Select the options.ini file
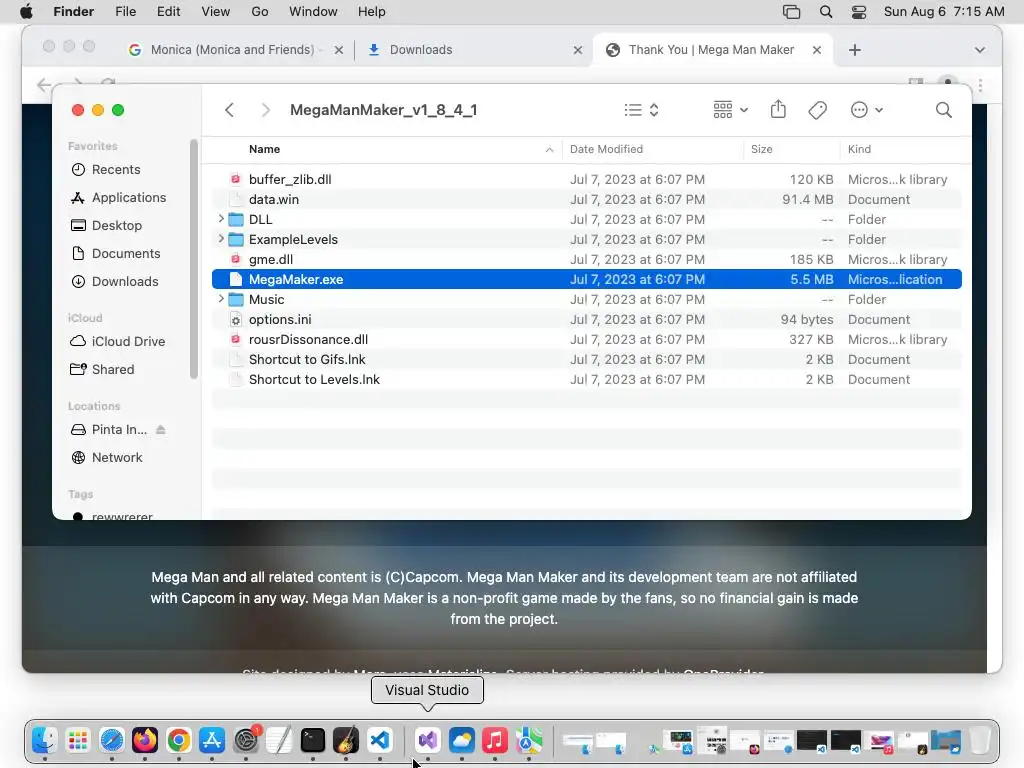 [x=586, y=319]
